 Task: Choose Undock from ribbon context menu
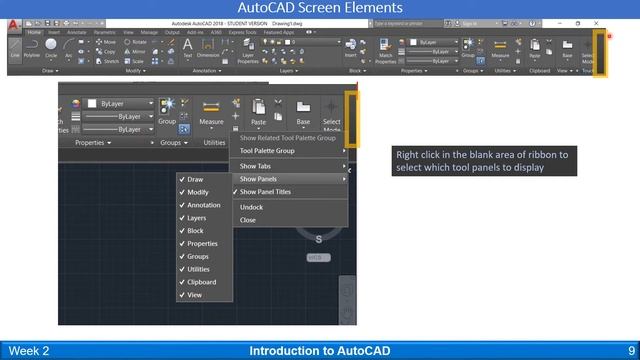click(x=290, y=207)
